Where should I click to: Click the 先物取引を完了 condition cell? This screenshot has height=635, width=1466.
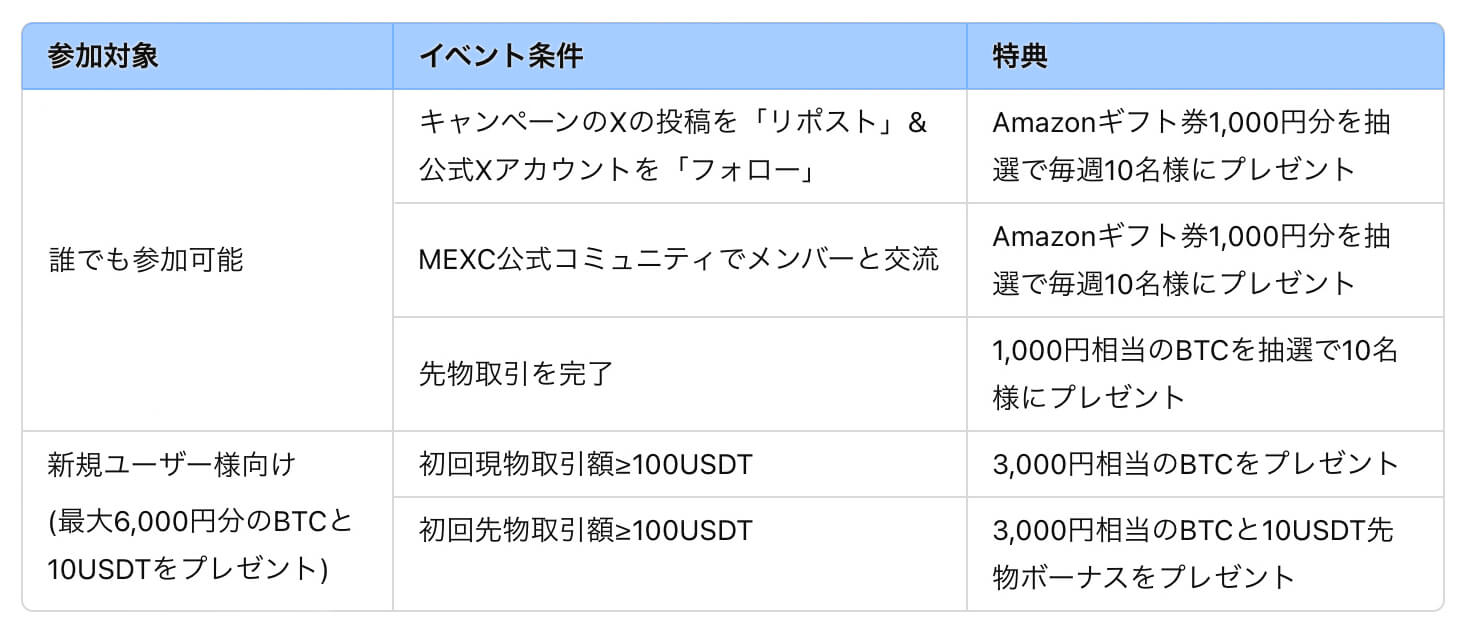point(515,374)
